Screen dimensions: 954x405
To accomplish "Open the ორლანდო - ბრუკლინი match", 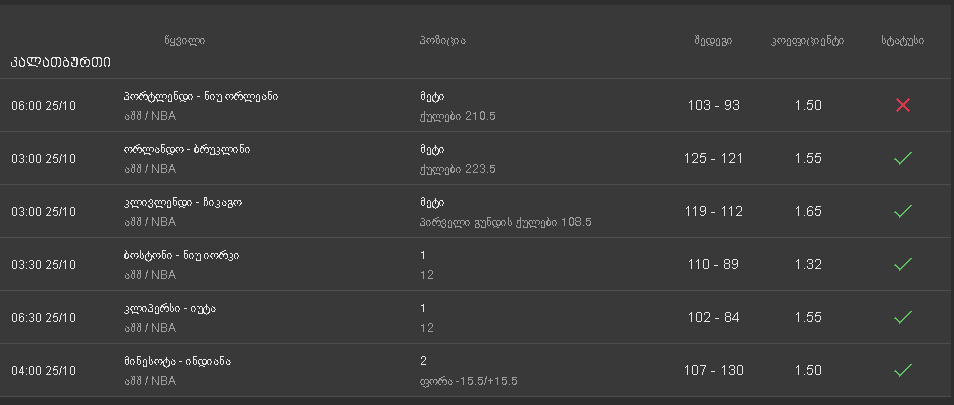I will 186,150.
